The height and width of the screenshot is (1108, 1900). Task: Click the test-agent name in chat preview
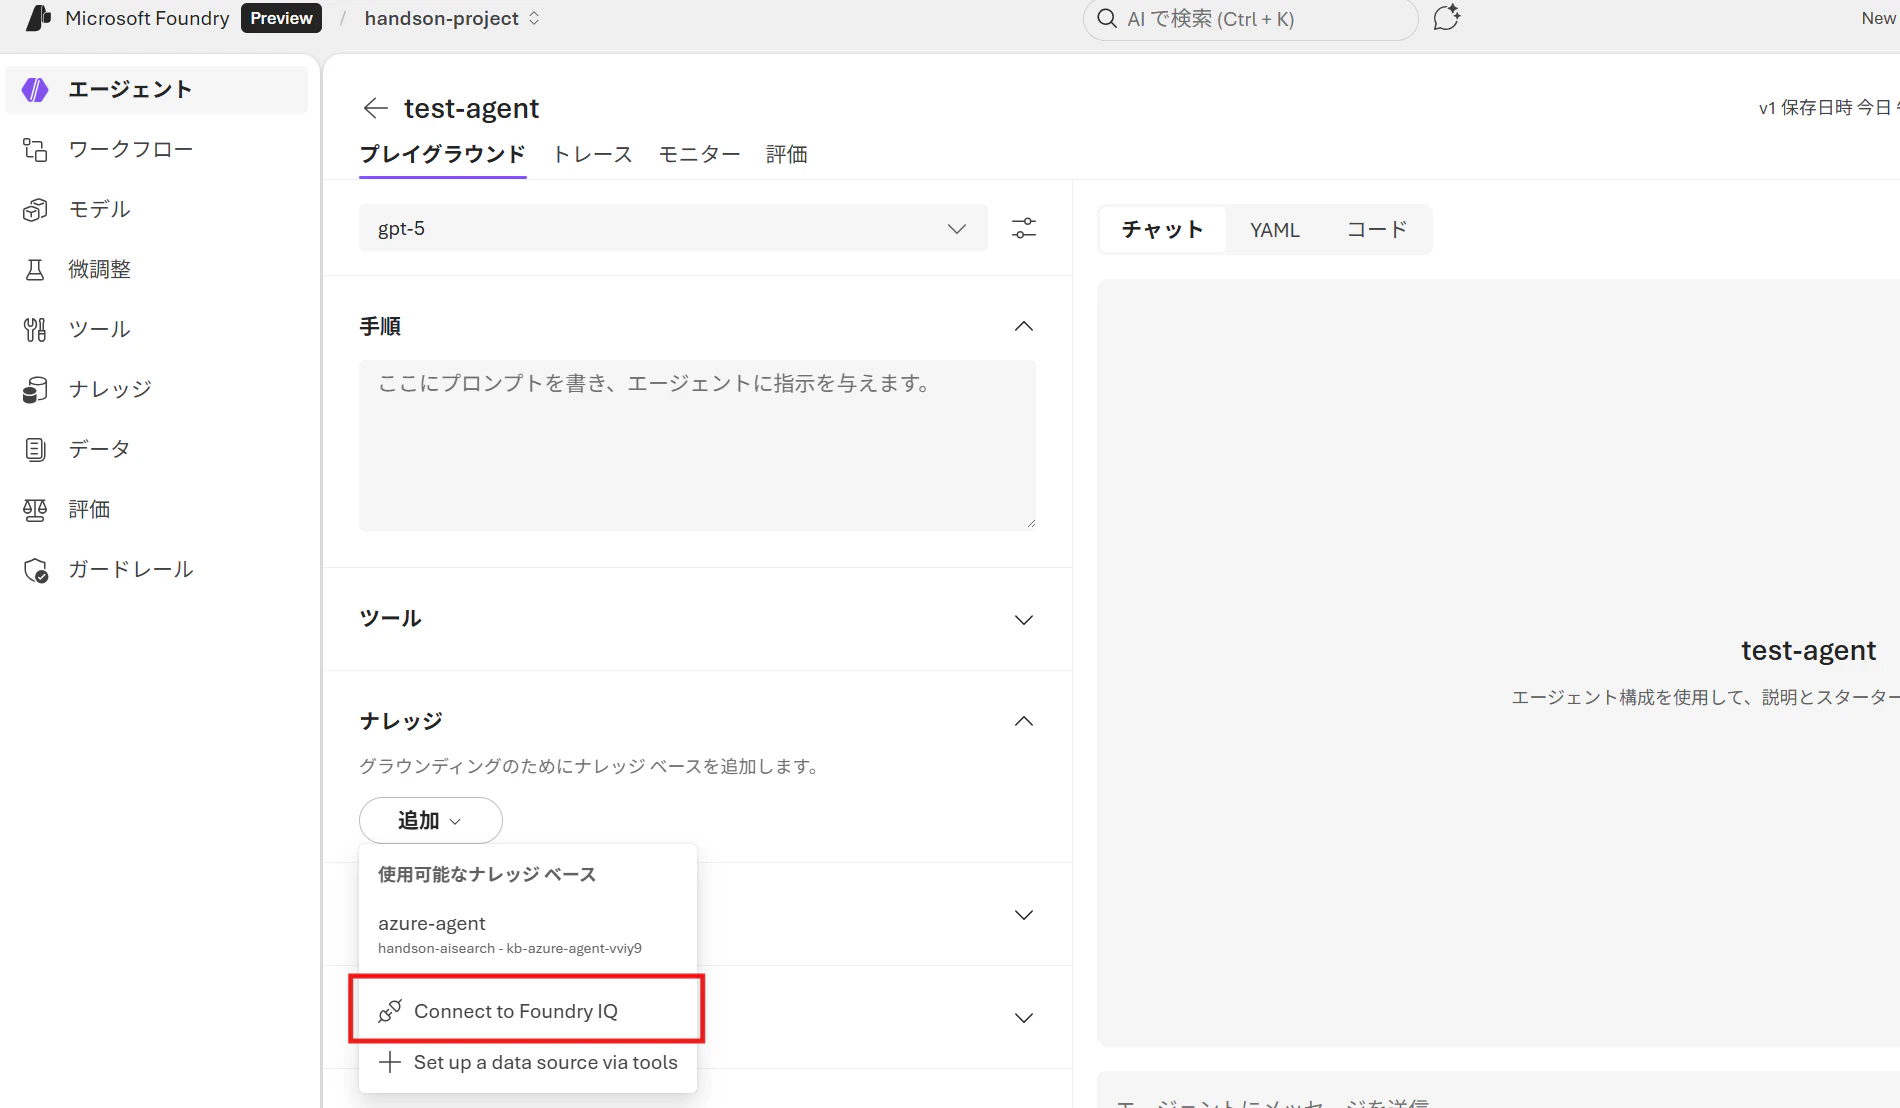(1808, 651)
